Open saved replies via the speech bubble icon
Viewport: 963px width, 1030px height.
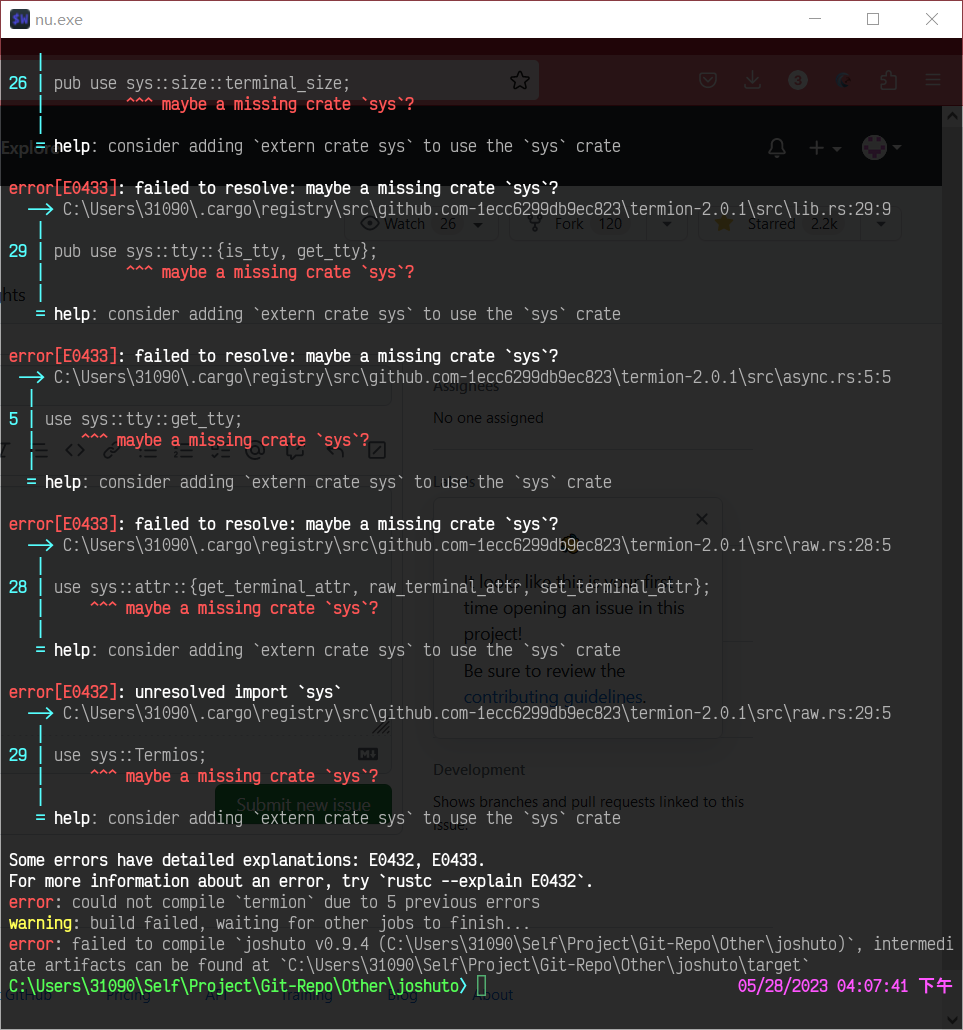(295, 450)
